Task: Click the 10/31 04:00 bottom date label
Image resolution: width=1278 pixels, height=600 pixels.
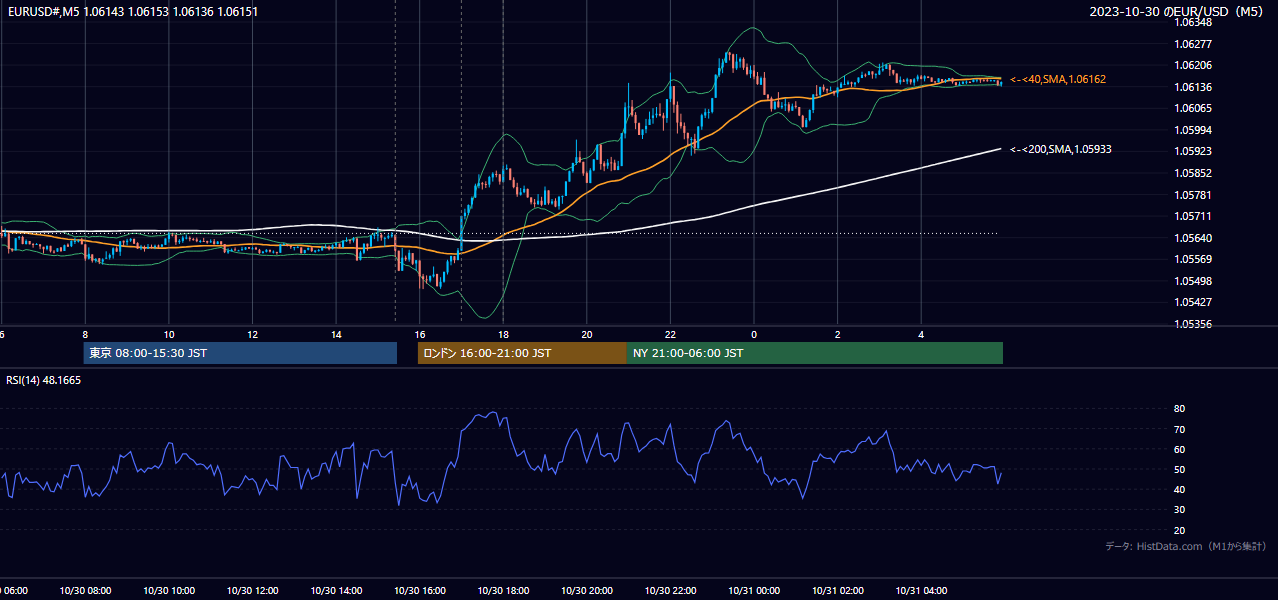Action: tap(921, 591)
